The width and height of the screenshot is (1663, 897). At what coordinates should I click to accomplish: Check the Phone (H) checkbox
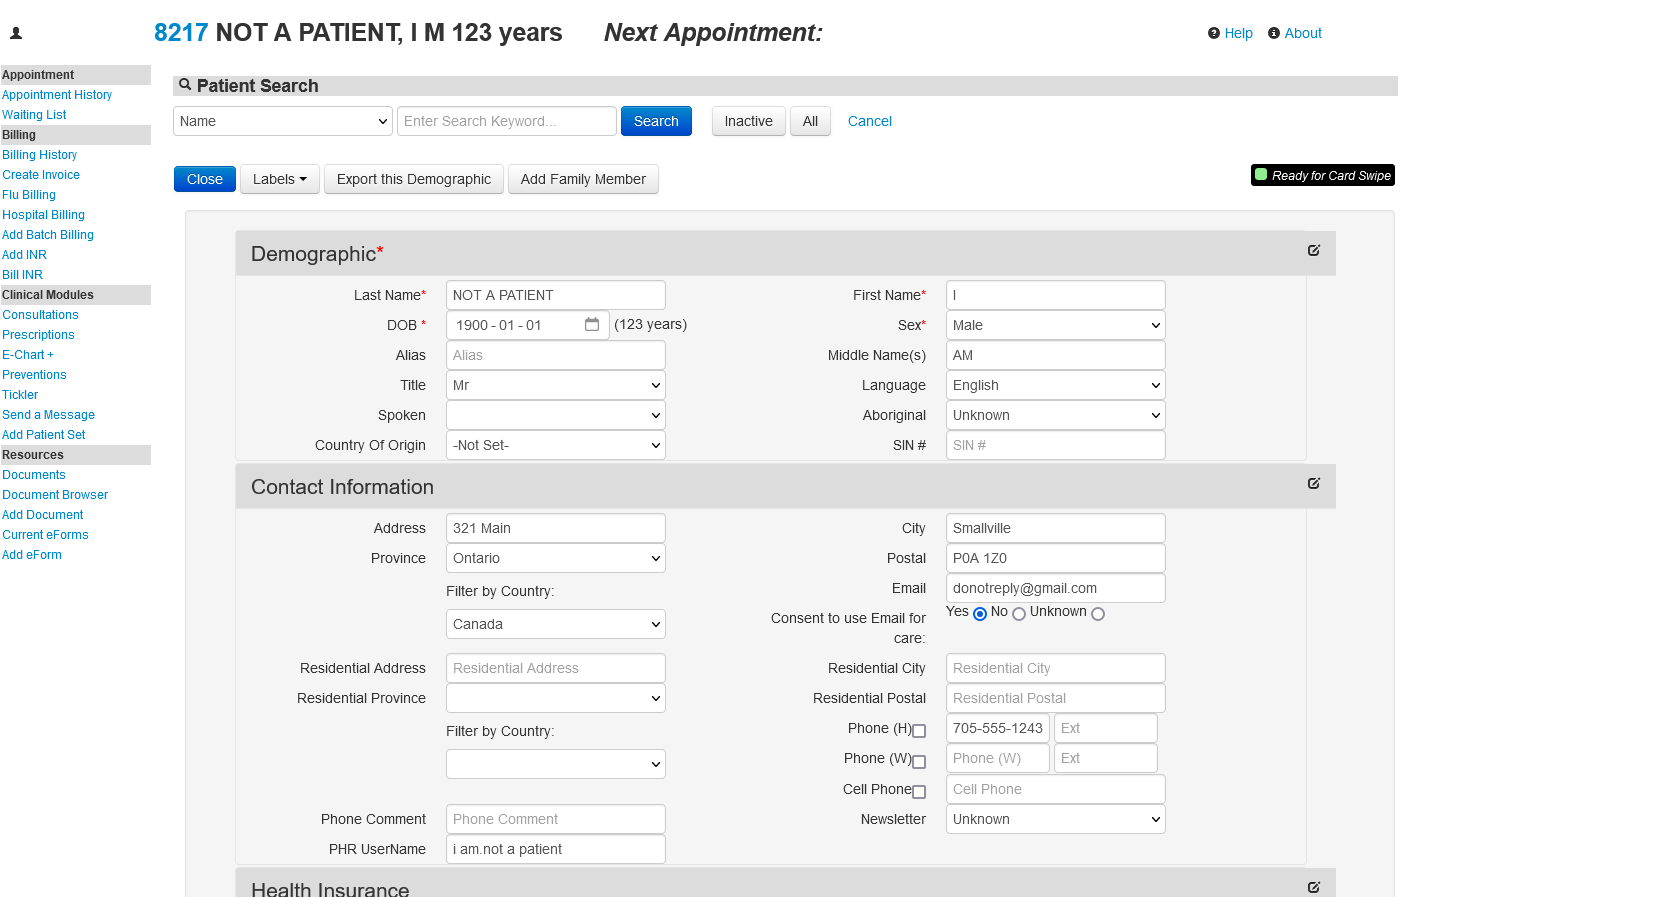click(x=919, y=731)
